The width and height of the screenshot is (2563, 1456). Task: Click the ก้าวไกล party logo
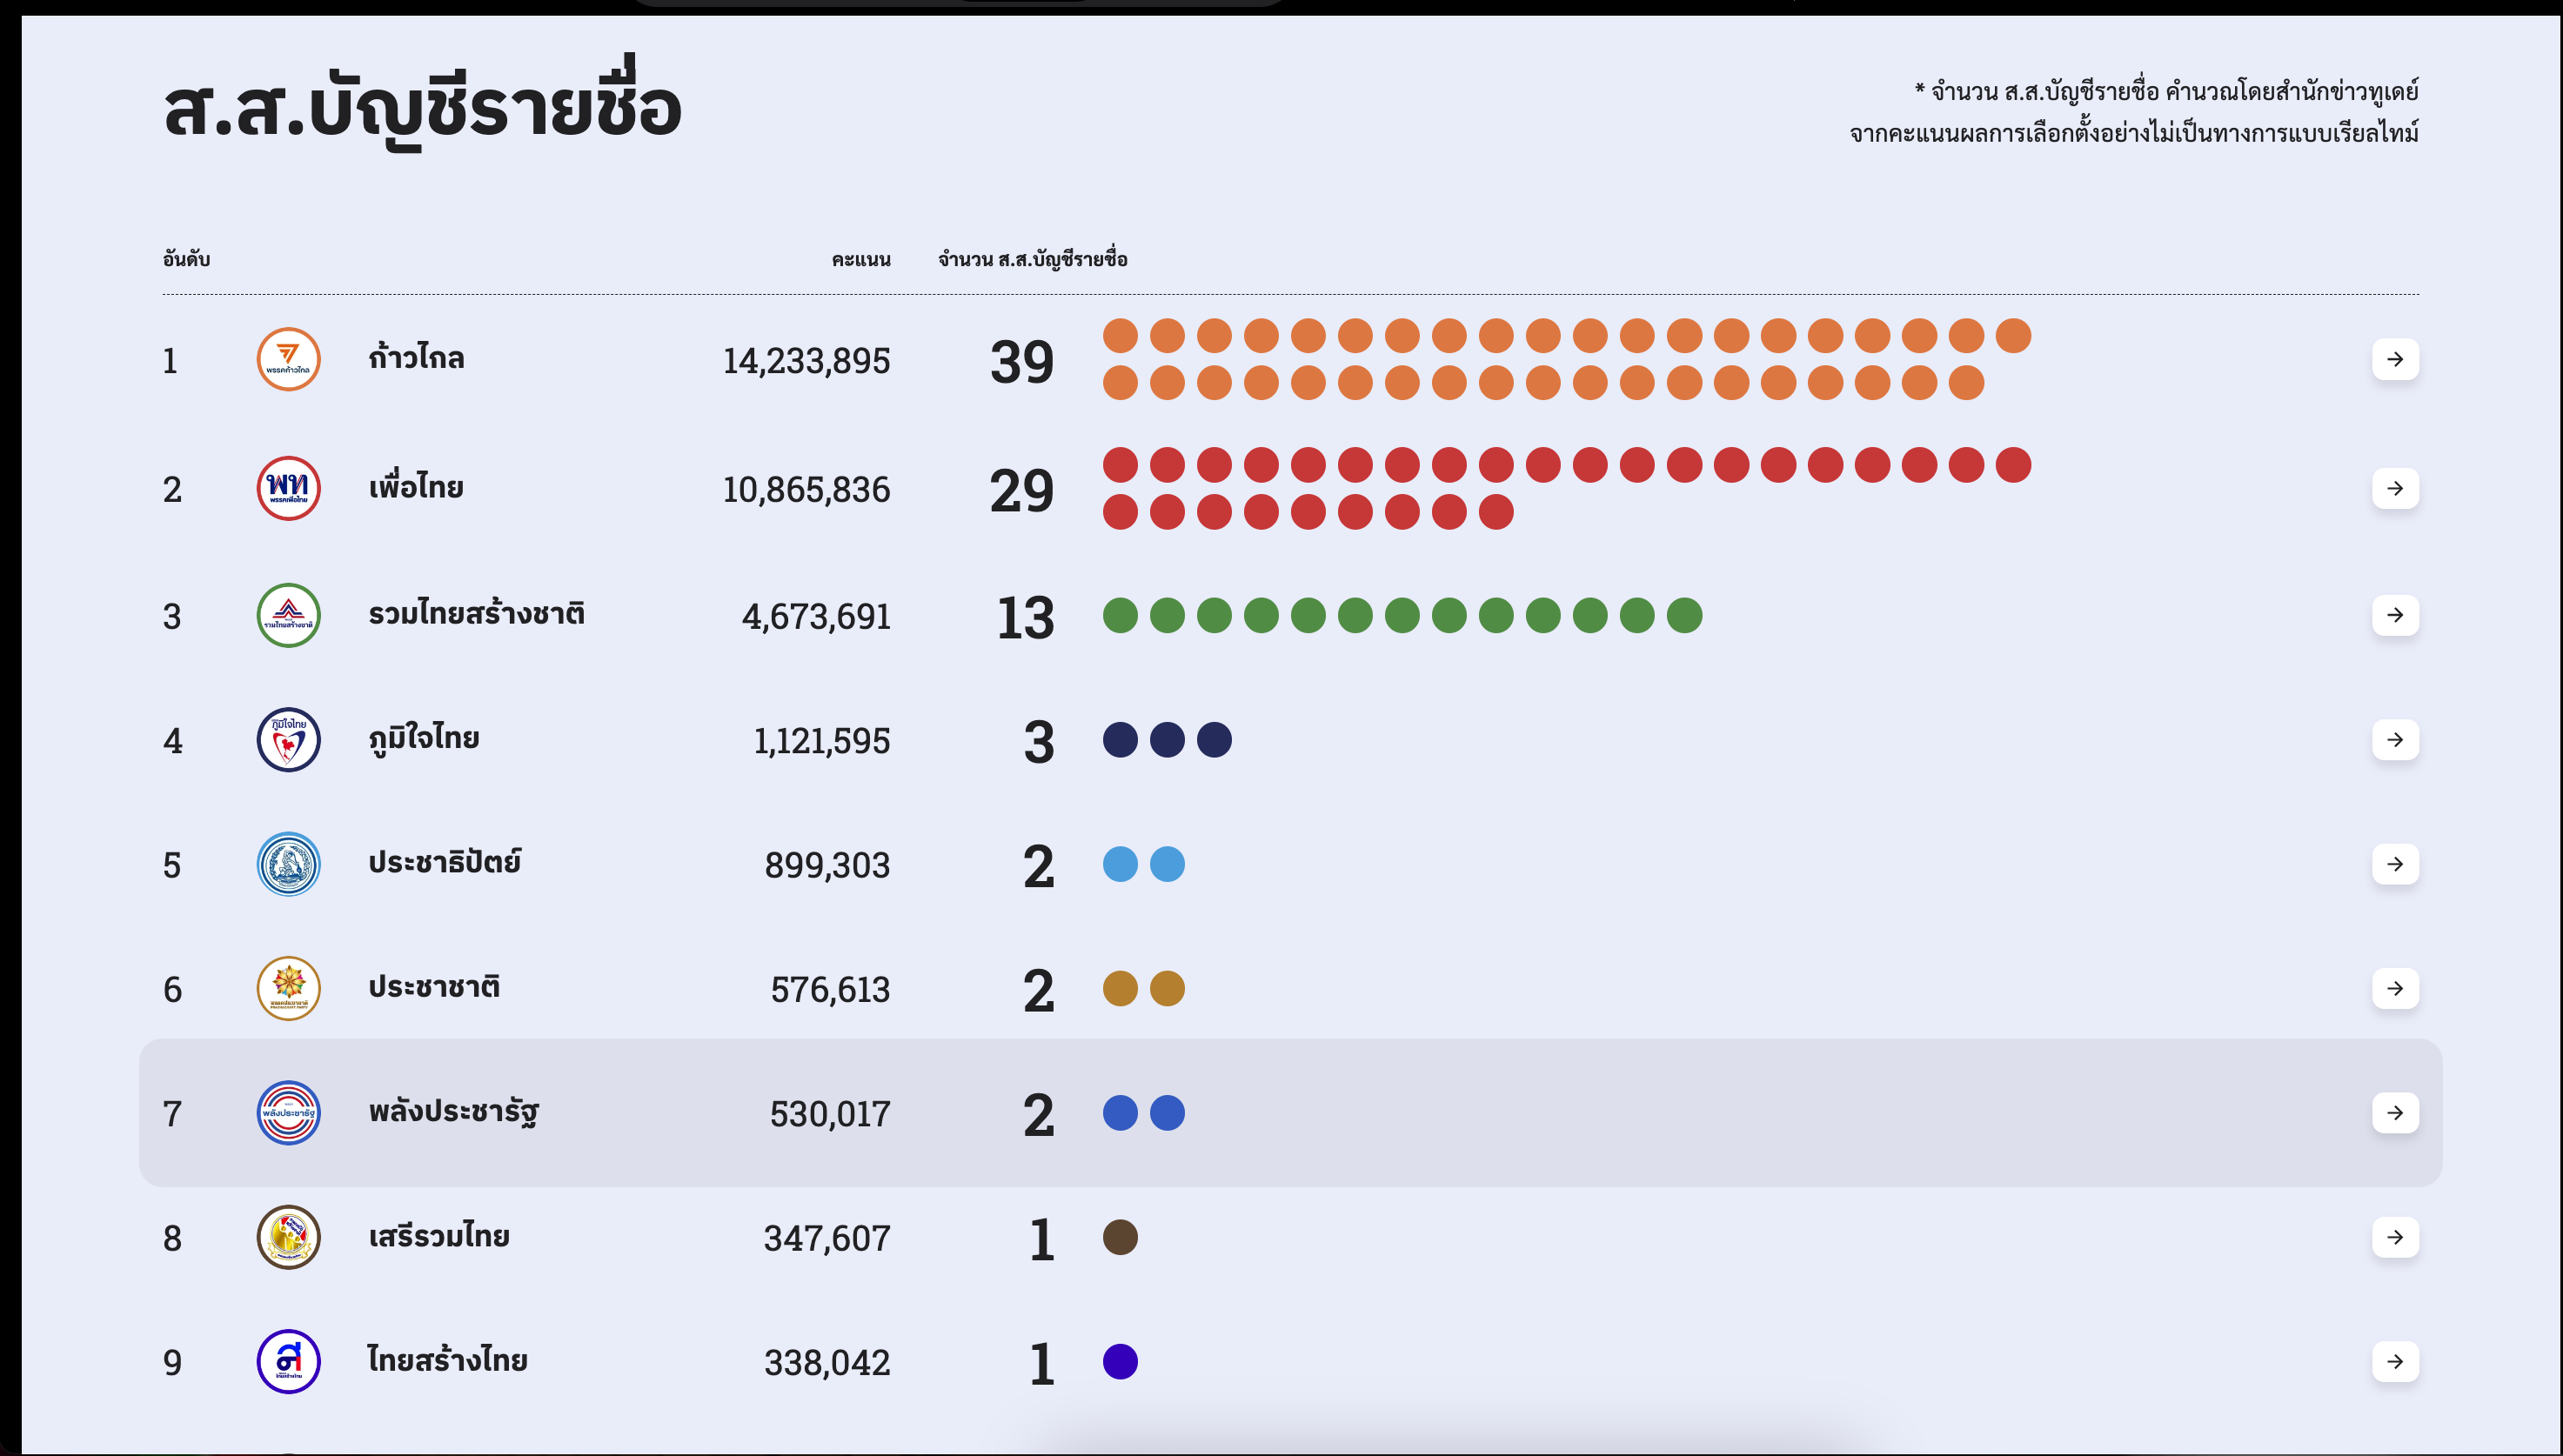click(288, 359)
